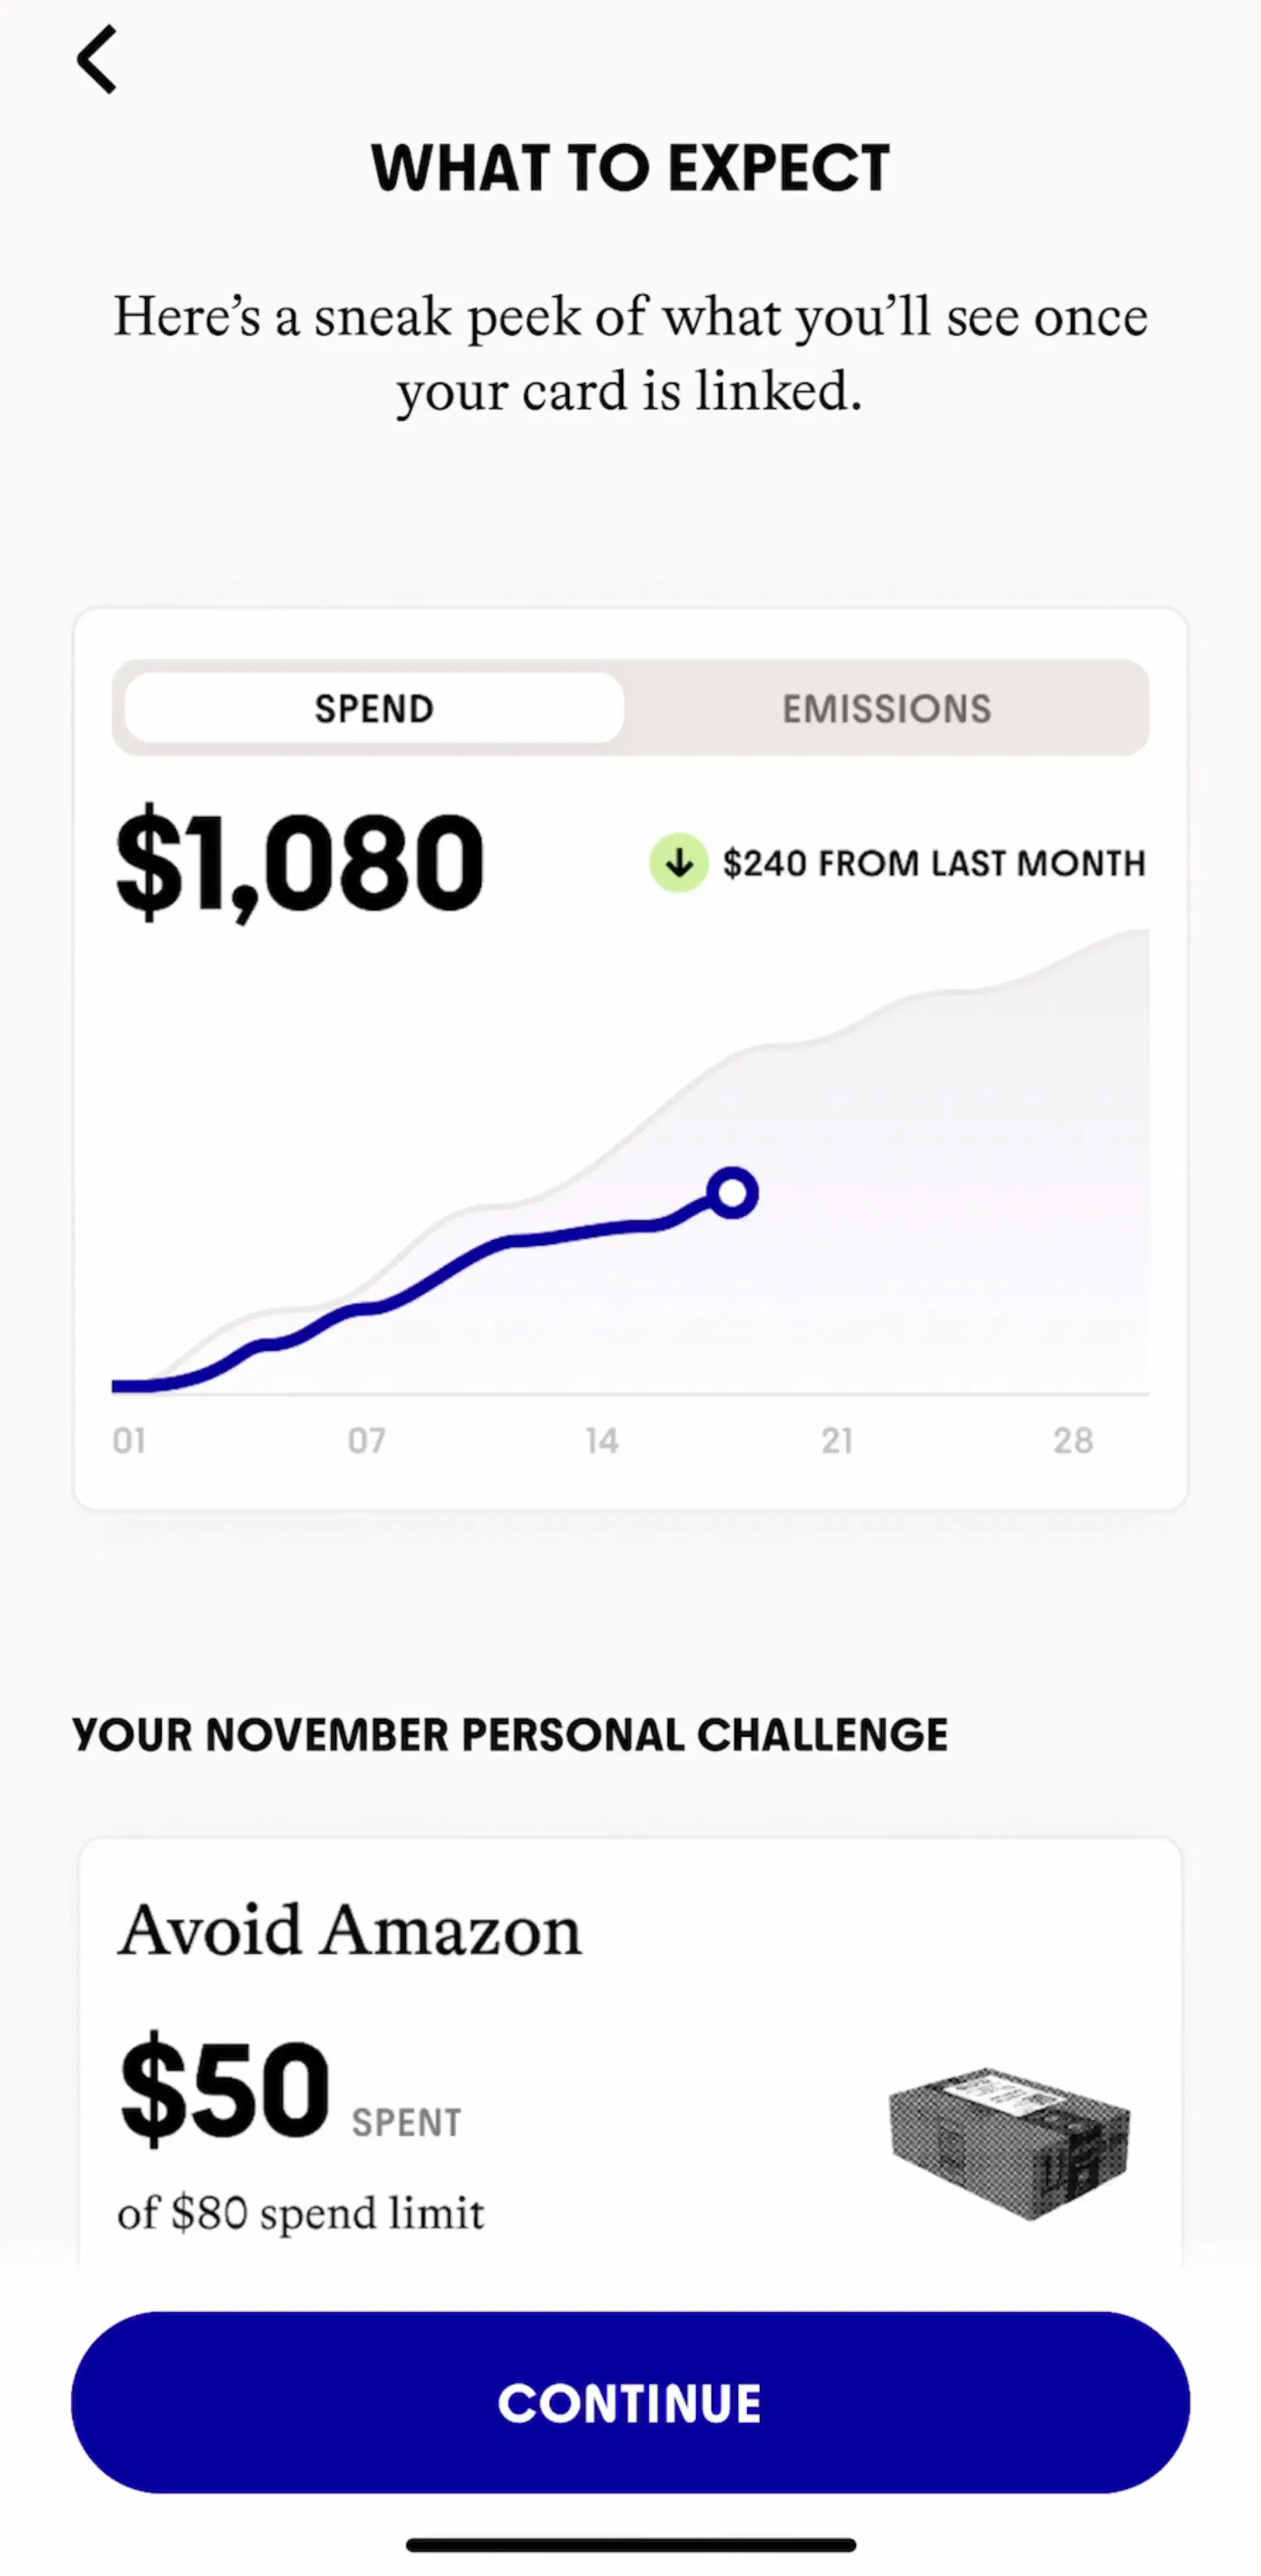Switch to the Emissions tab
Screen dimensions: 1261x2576
point(887,708)
